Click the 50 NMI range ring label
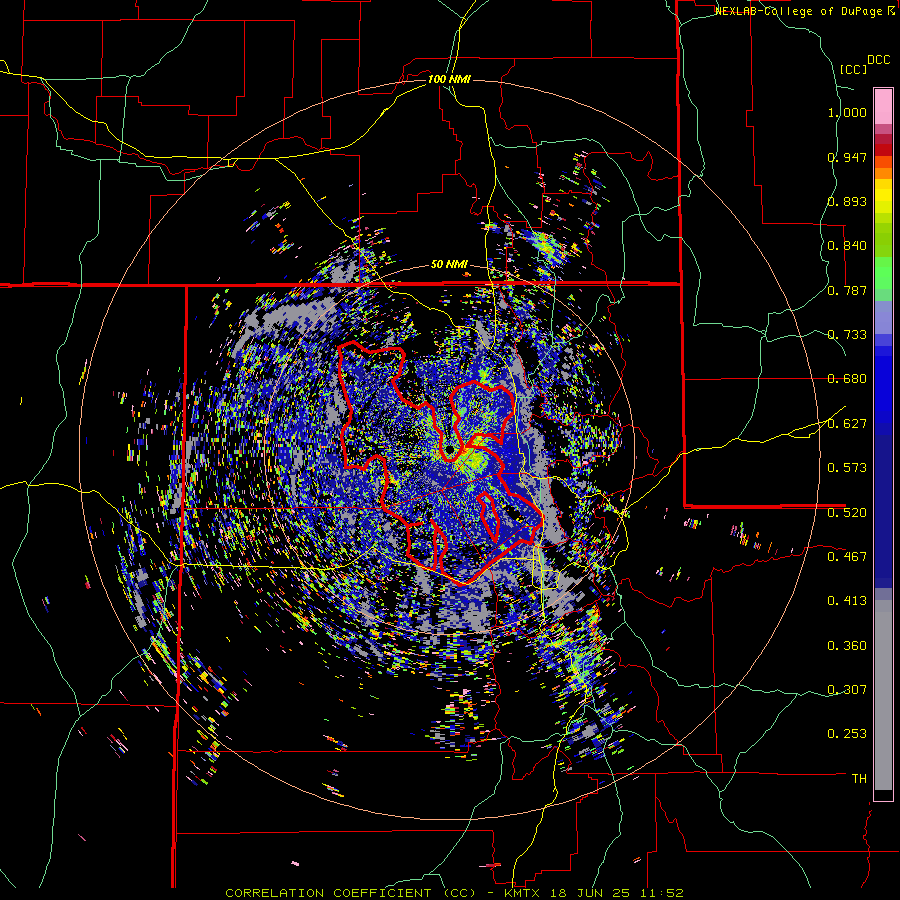Viewport: 900px width, 900px height. pyautogui.click(x=449, y=265)
